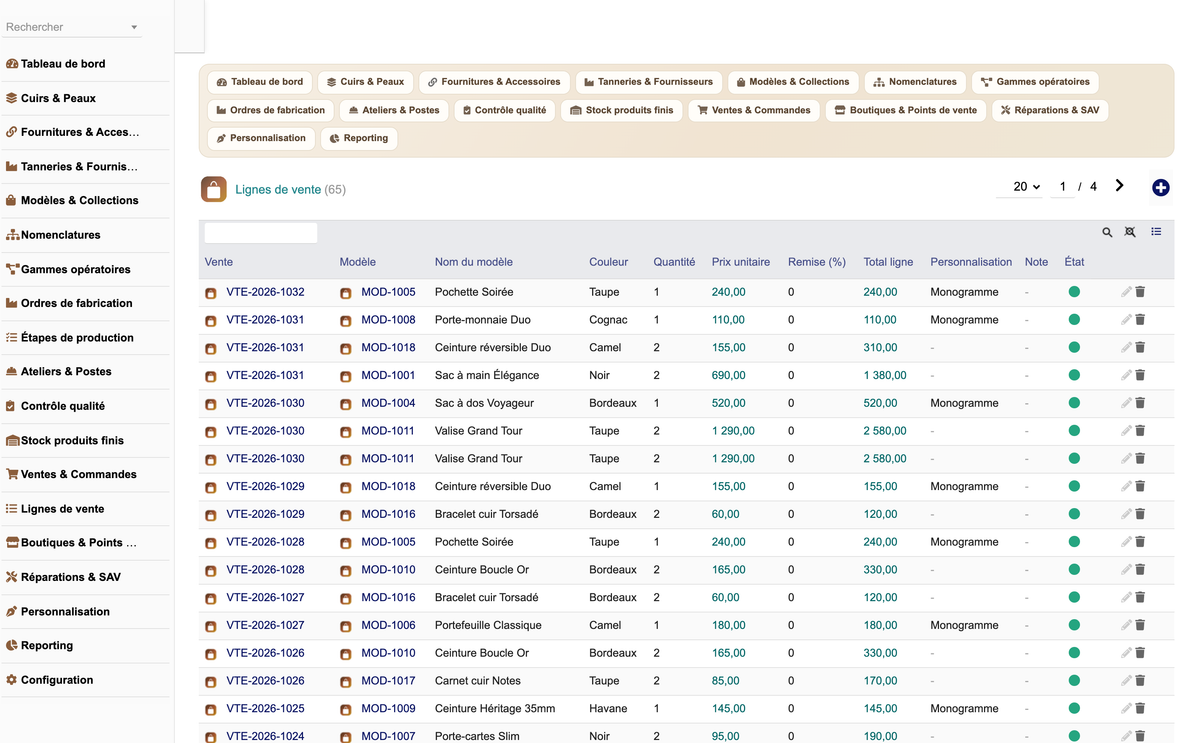The width and height of the screenshot is (1200, 743).
Task: Delete the Sac à dos Voyageur row
Action: [x=1140, y=403]
